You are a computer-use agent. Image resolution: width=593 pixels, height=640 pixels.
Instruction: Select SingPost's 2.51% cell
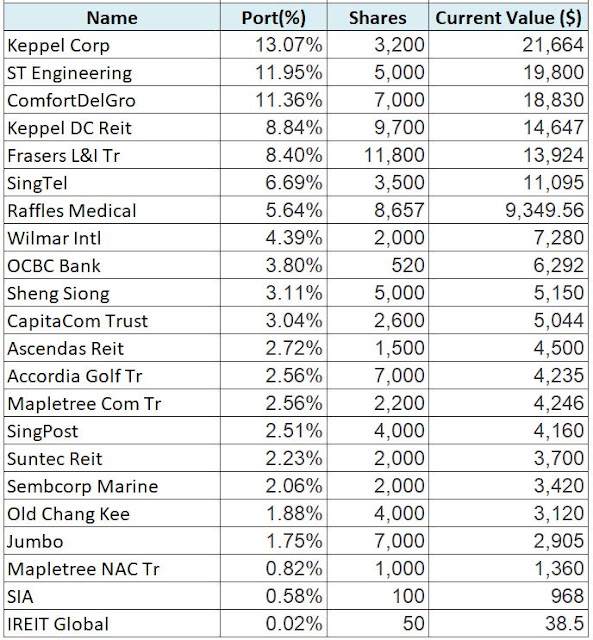pos(273,431)
